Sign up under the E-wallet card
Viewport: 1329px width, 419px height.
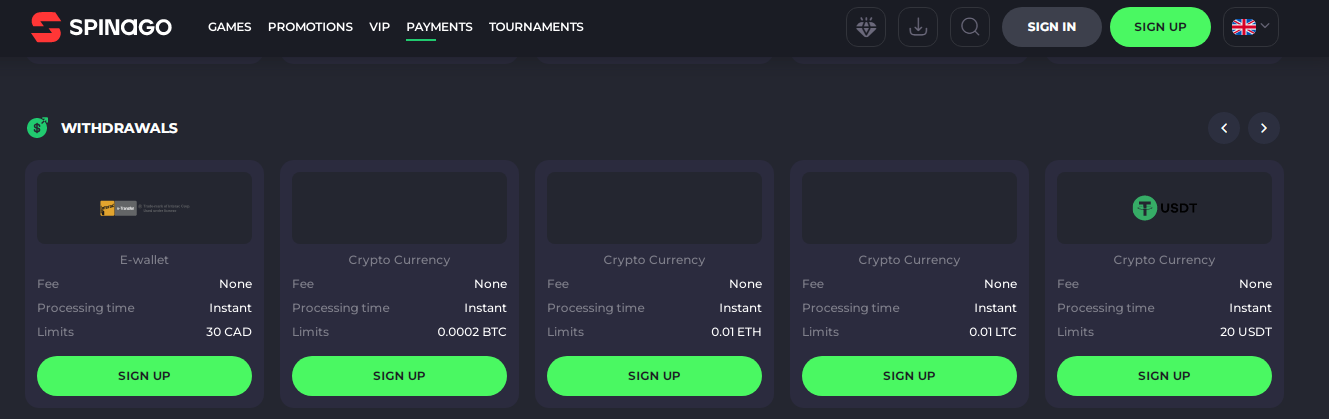[144, 376]
